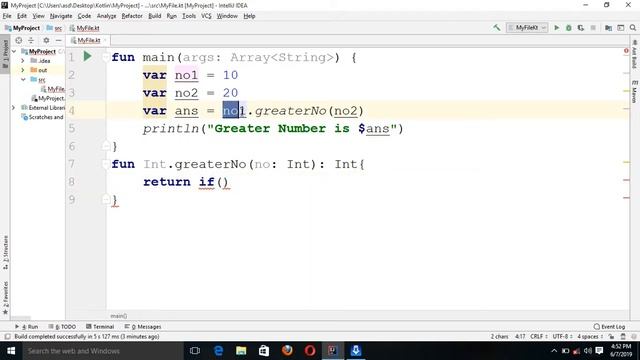This screenshot has width=640, height=360.
Task: Fold the greaterNo function at line 7
Action: click(x=105, y=164)
